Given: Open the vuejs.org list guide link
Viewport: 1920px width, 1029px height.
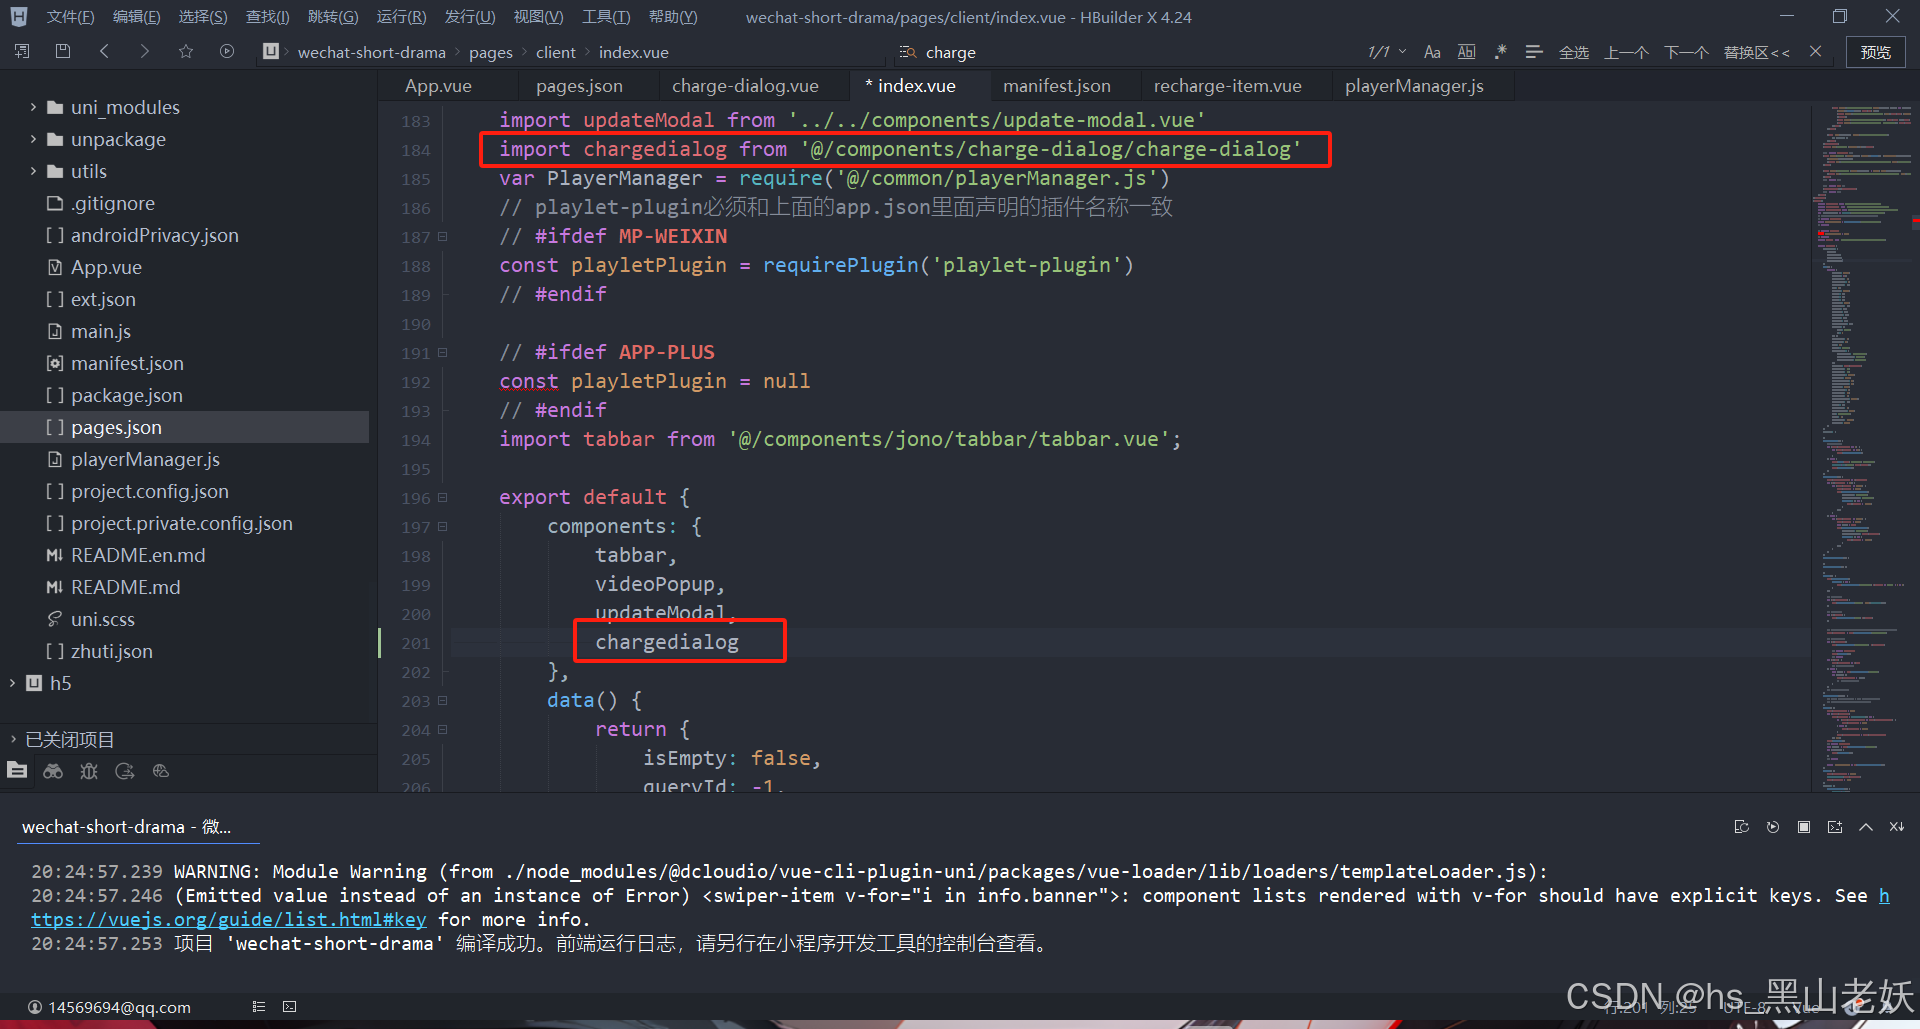Looking at the screenshot, I should (x=228, y=919).
